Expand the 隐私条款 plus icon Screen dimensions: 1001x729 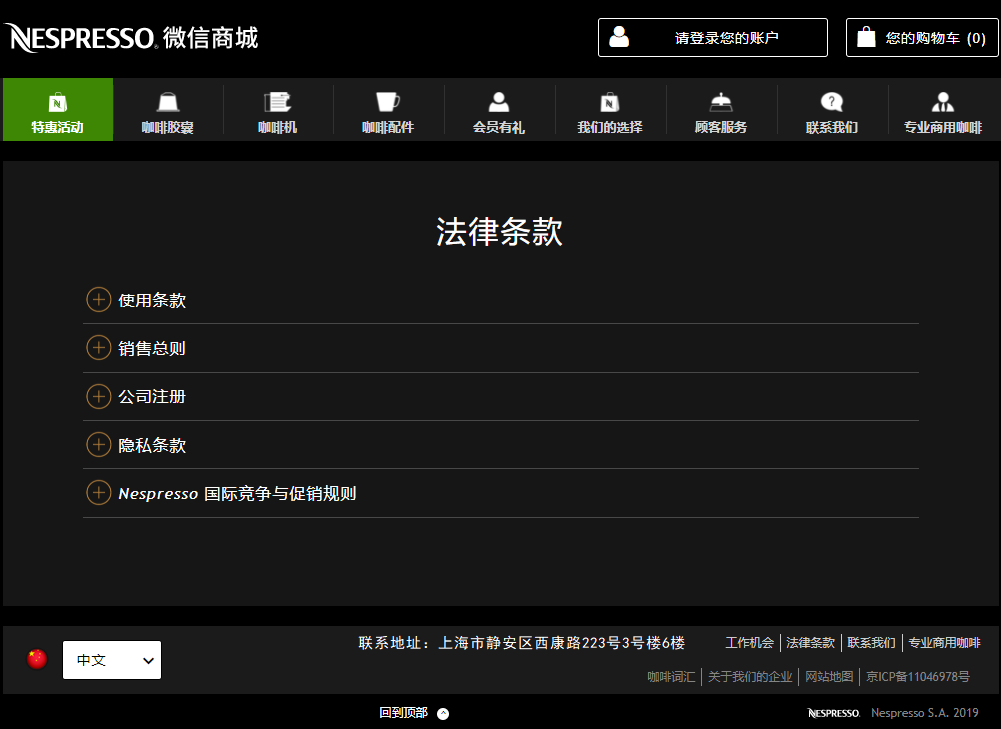point(99,445)
